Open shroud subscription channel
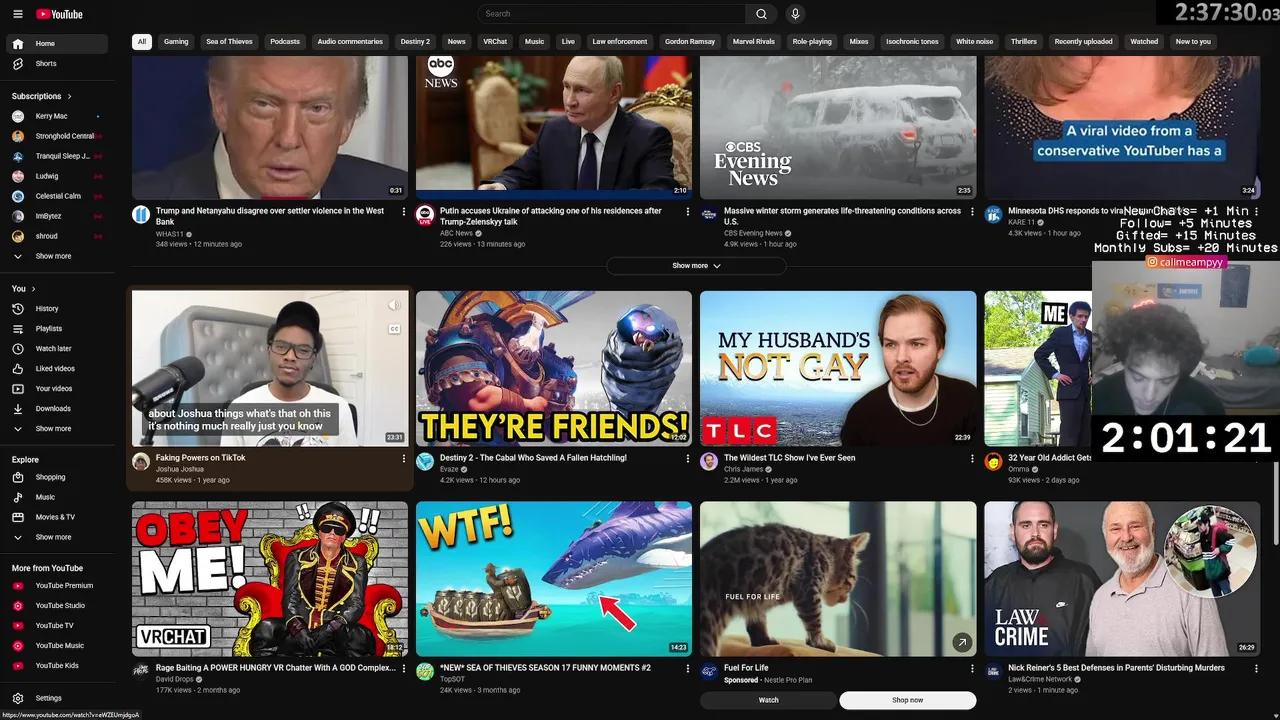Viewport: 1280px width, 720px height. click(x=58, y=236)
